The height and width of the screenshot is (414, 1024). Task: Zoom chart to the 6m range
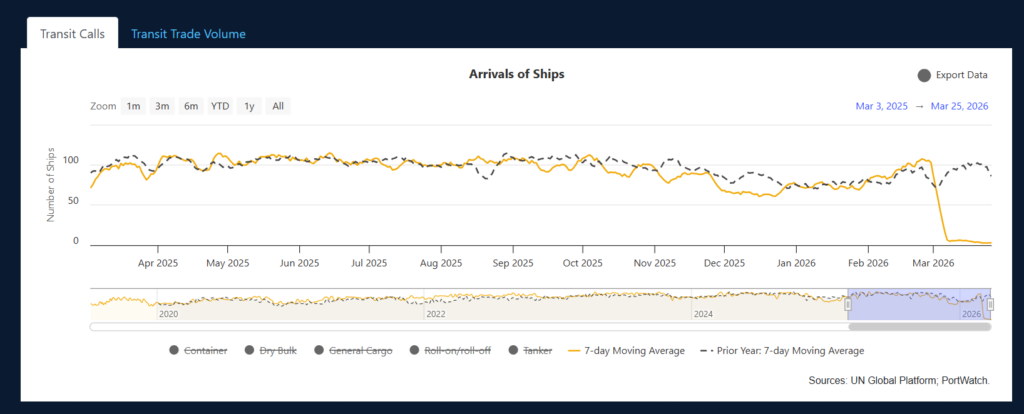click(190, 106)
